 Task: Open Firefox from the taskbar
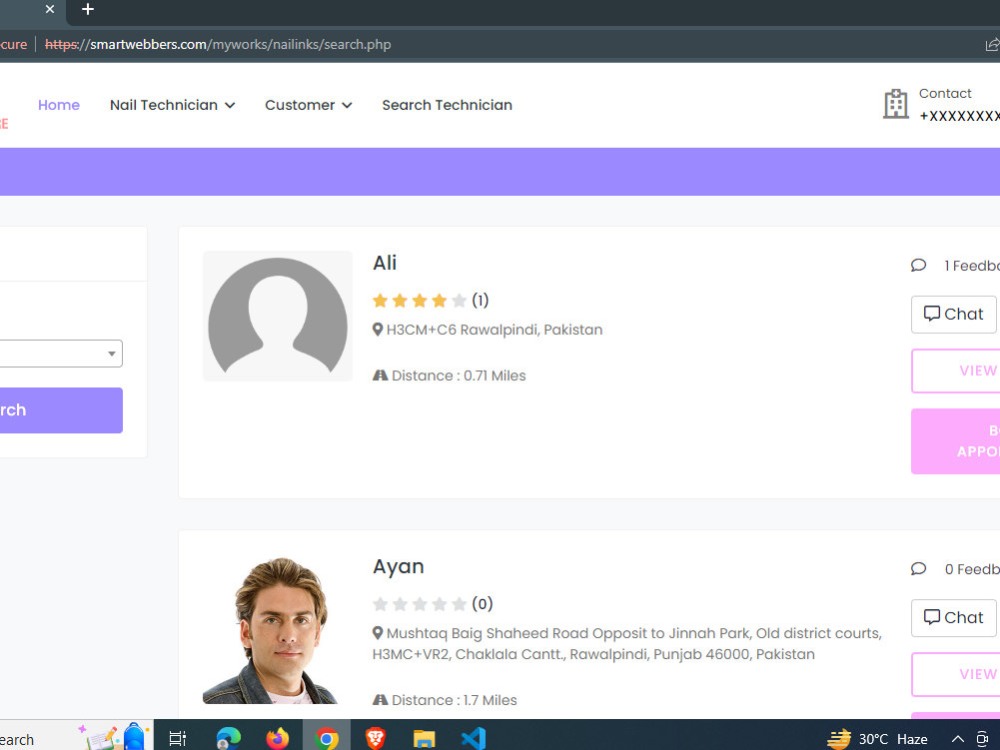click(x=277, y=739)
